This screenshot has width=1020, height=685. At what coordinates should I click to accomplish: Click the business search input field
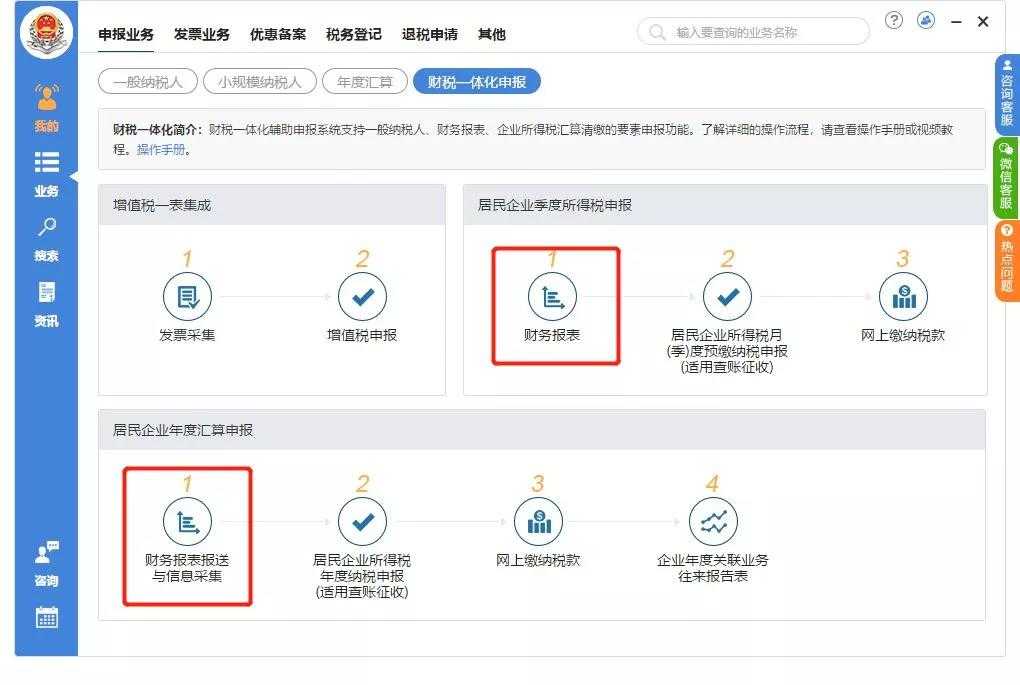pos(755,31)
